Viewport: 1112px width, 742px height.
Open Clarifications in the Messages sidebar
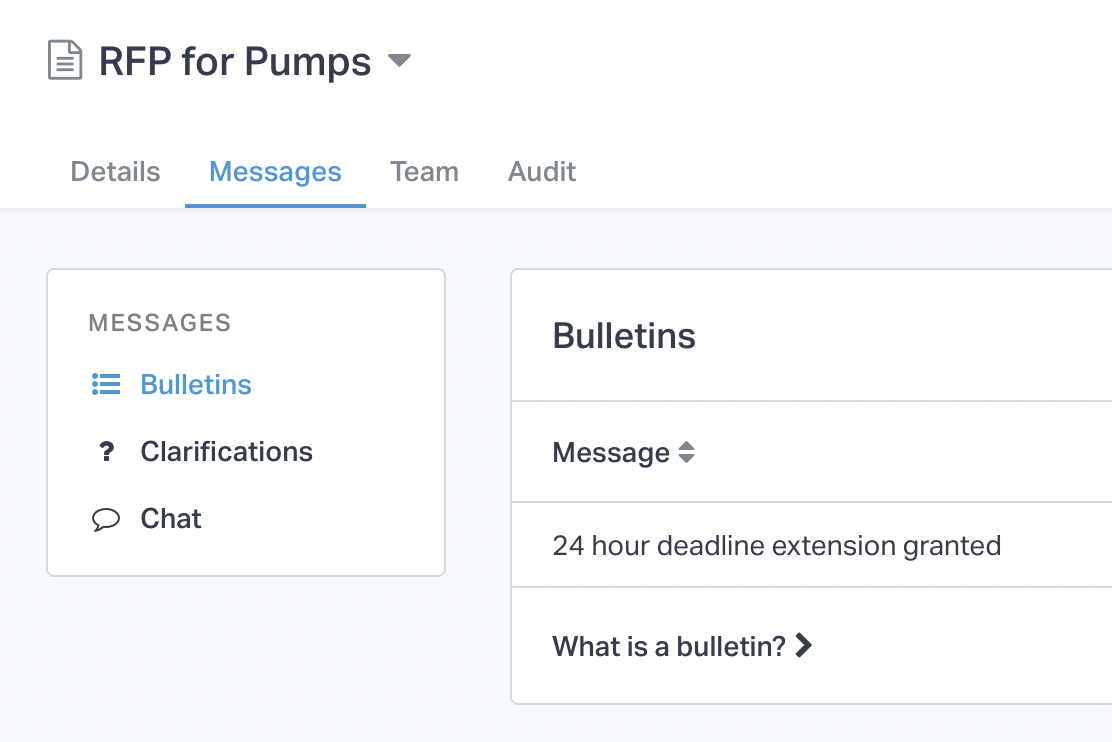pos(226,451)
